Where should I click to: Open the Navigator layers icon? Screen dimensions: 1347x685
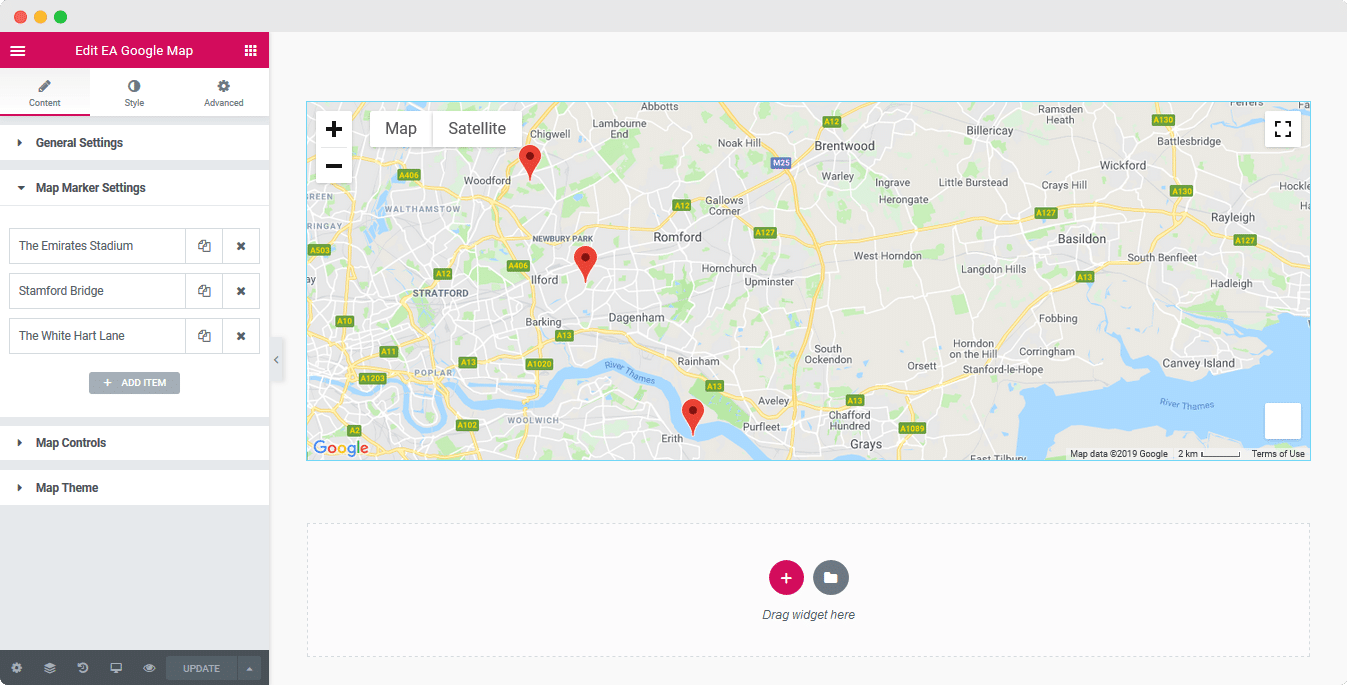pos(49,667)
